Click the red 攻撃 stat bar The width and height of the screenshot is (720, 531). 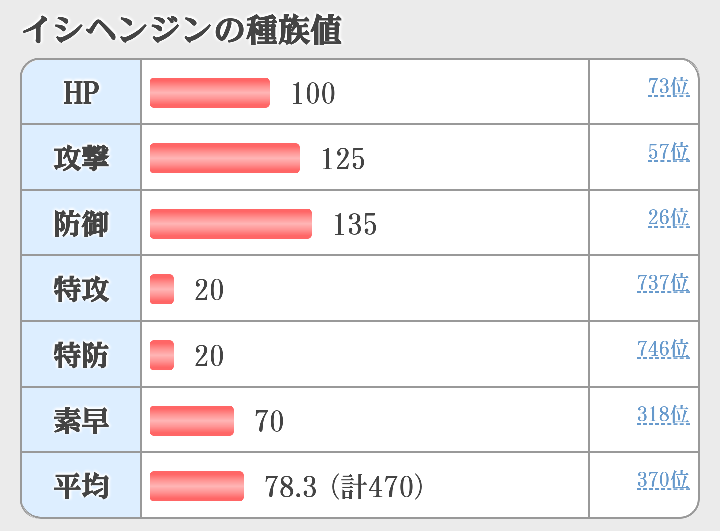(225, 158)
